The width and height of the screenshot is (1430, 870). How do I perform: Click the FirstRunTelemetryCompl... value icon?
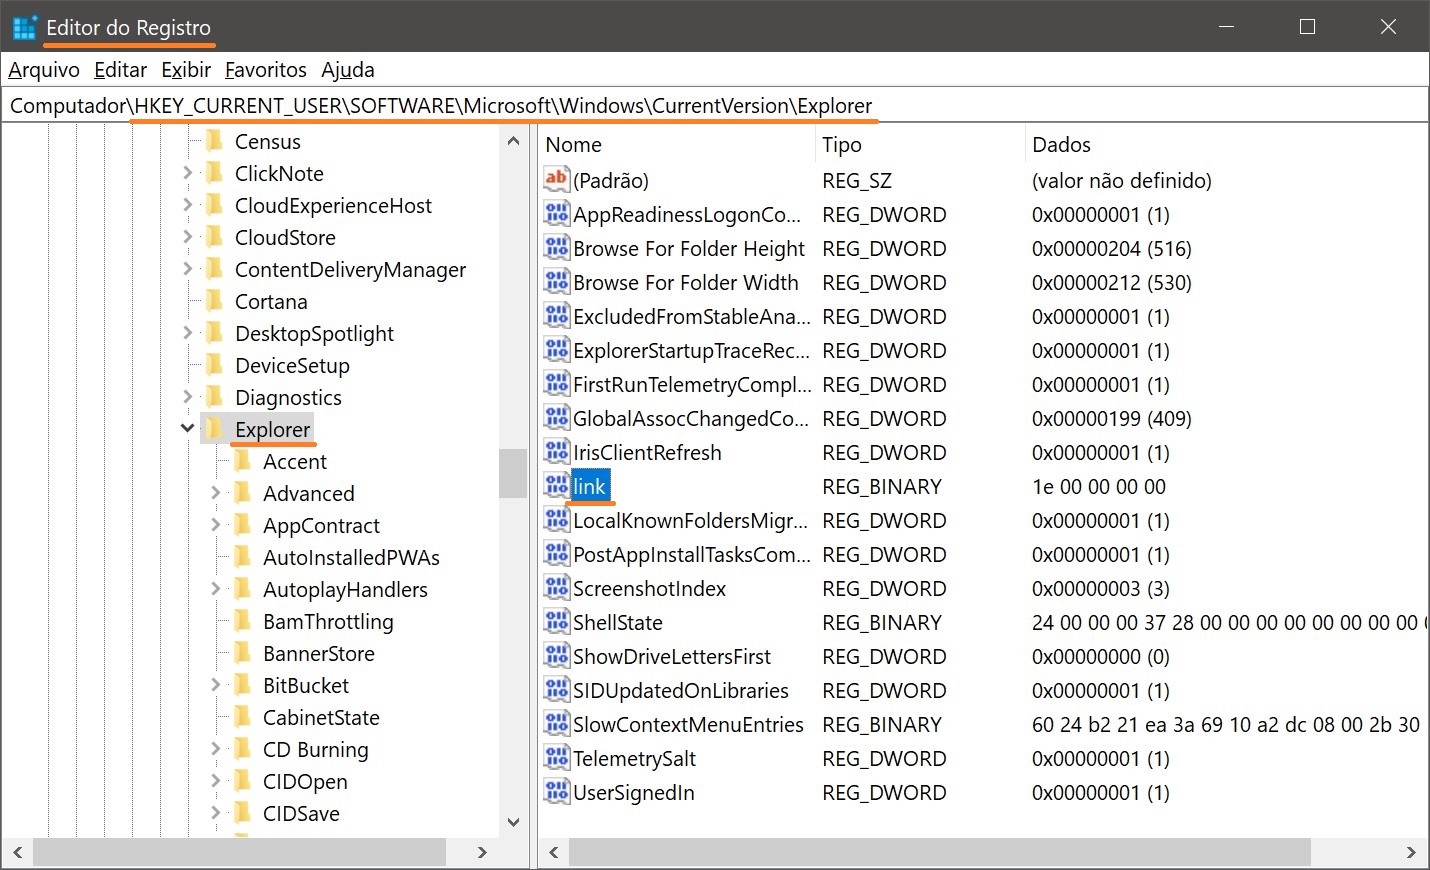pyautogui.click(x=556, y=383)
